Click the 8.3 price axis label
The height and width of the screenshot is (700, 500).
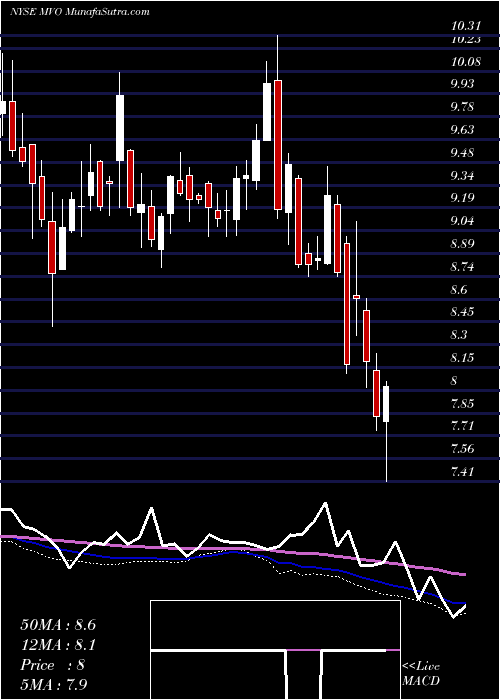coord(461,335)
